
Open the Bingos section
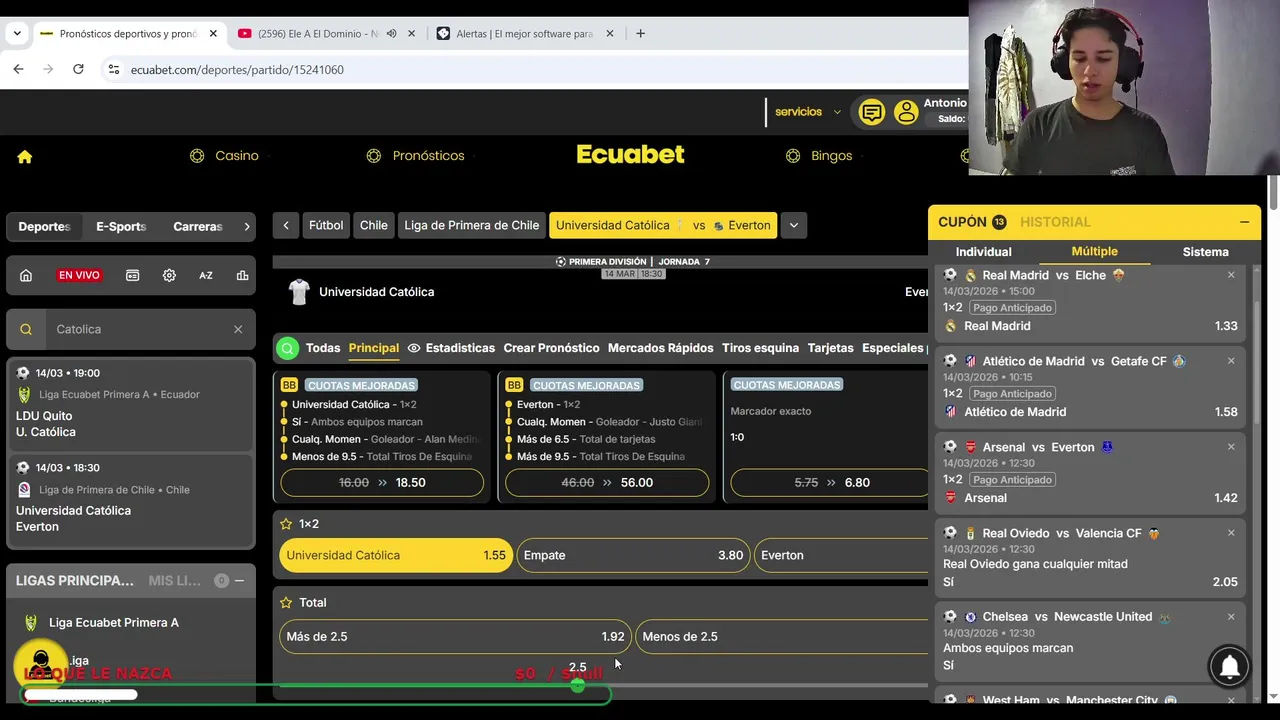(x=819, y=156)
